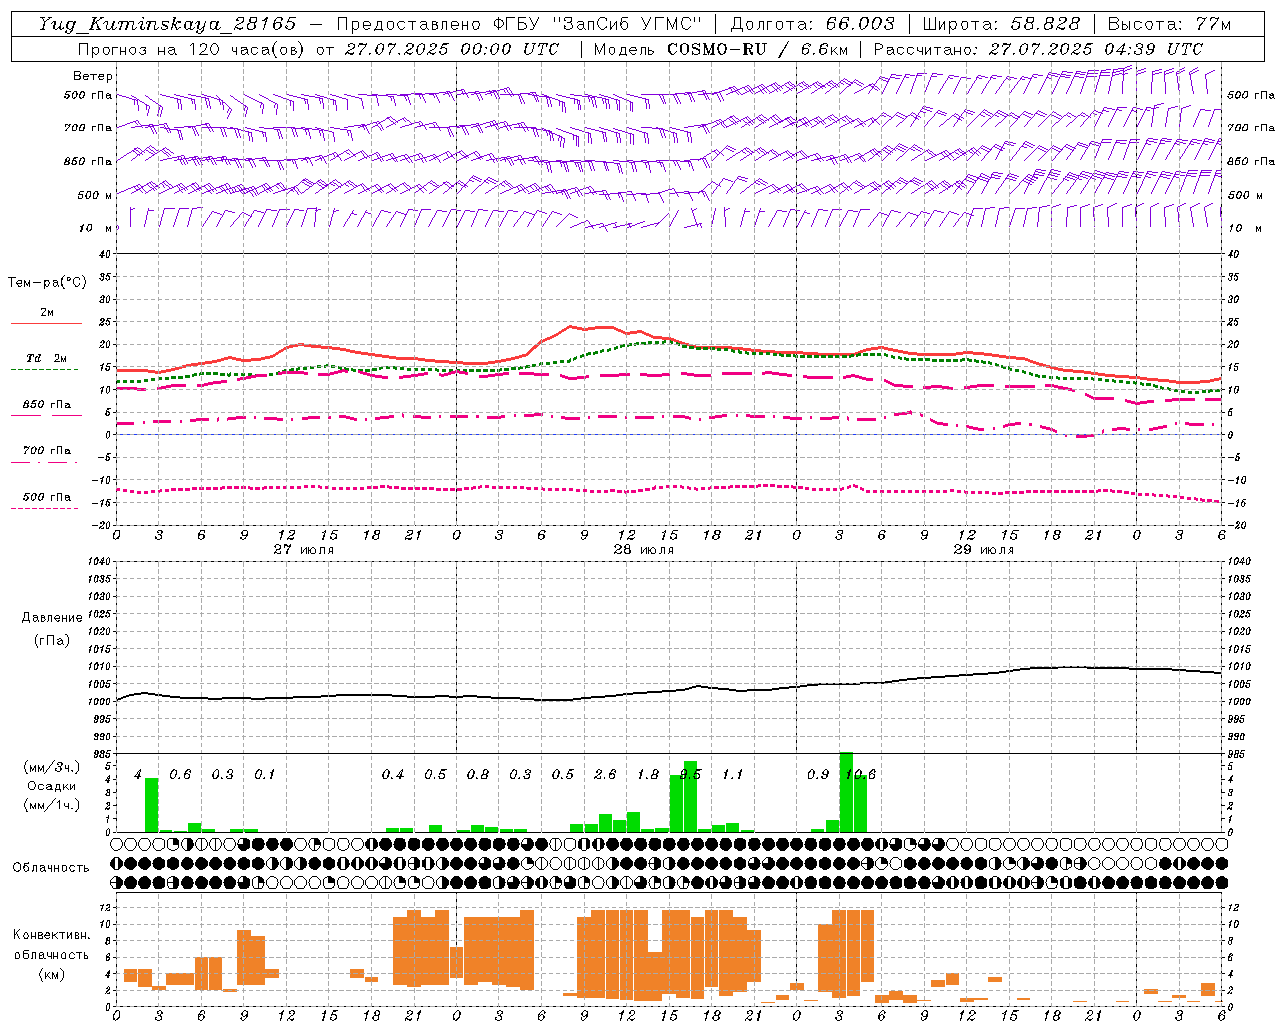Click the Широта: 58.828 value
Screen dimensions: 1280x1024
click(x=1001, y=24)
